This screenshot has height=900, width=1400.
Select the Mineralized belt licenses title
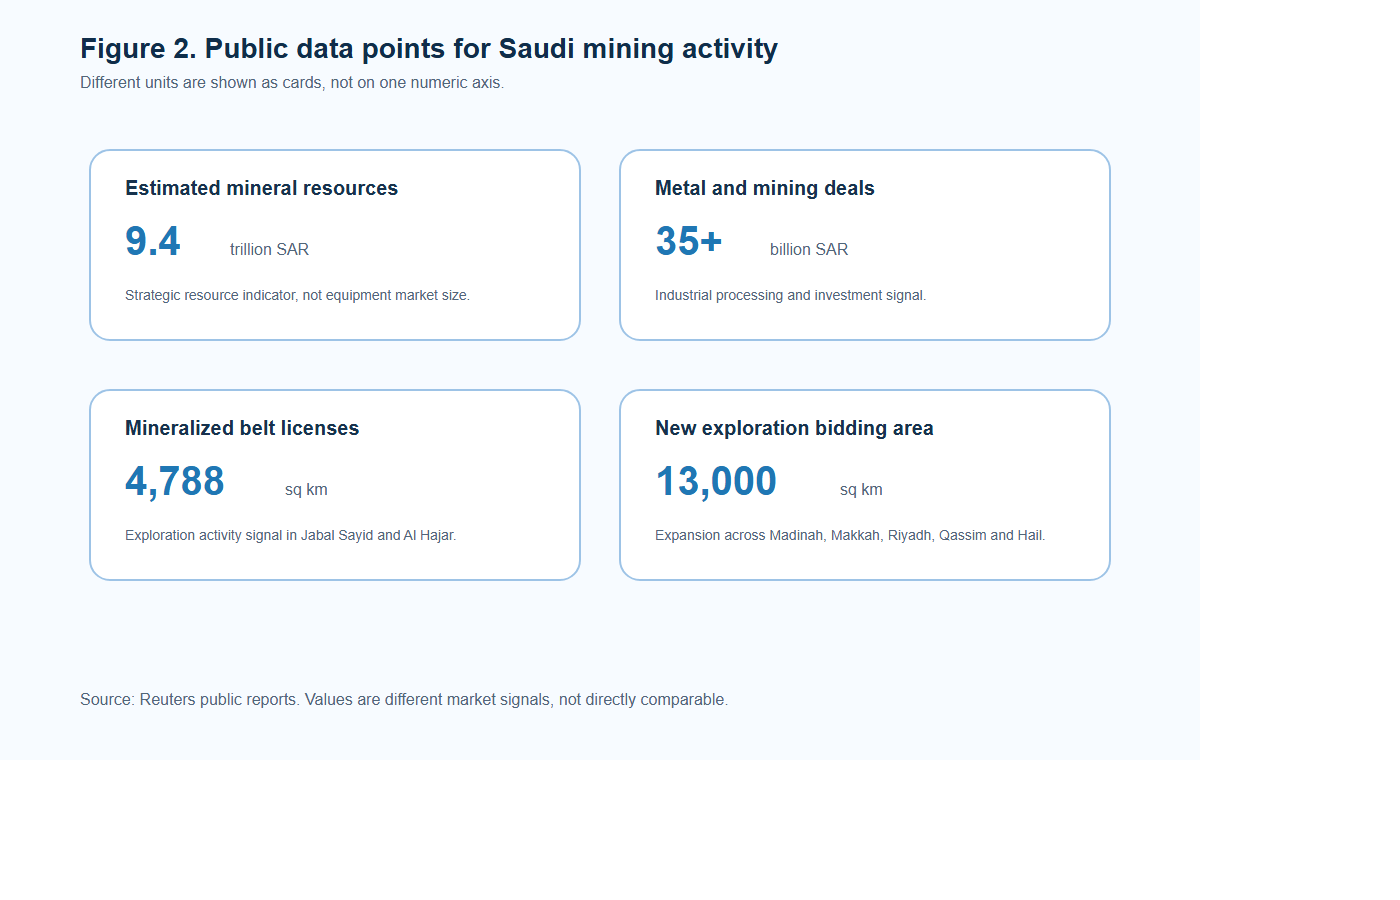(x=242, y=428)
